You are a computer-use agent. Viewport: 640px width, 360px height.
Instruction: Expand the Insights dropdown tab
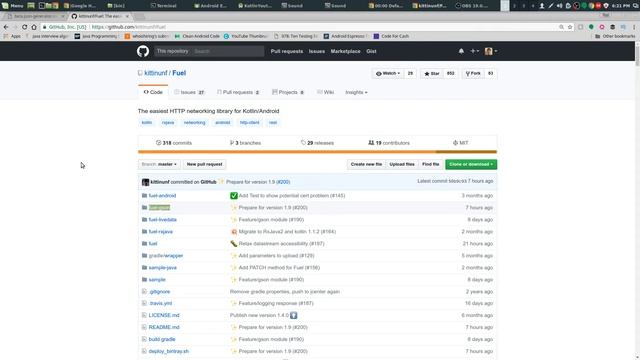[x=356, y=92]
